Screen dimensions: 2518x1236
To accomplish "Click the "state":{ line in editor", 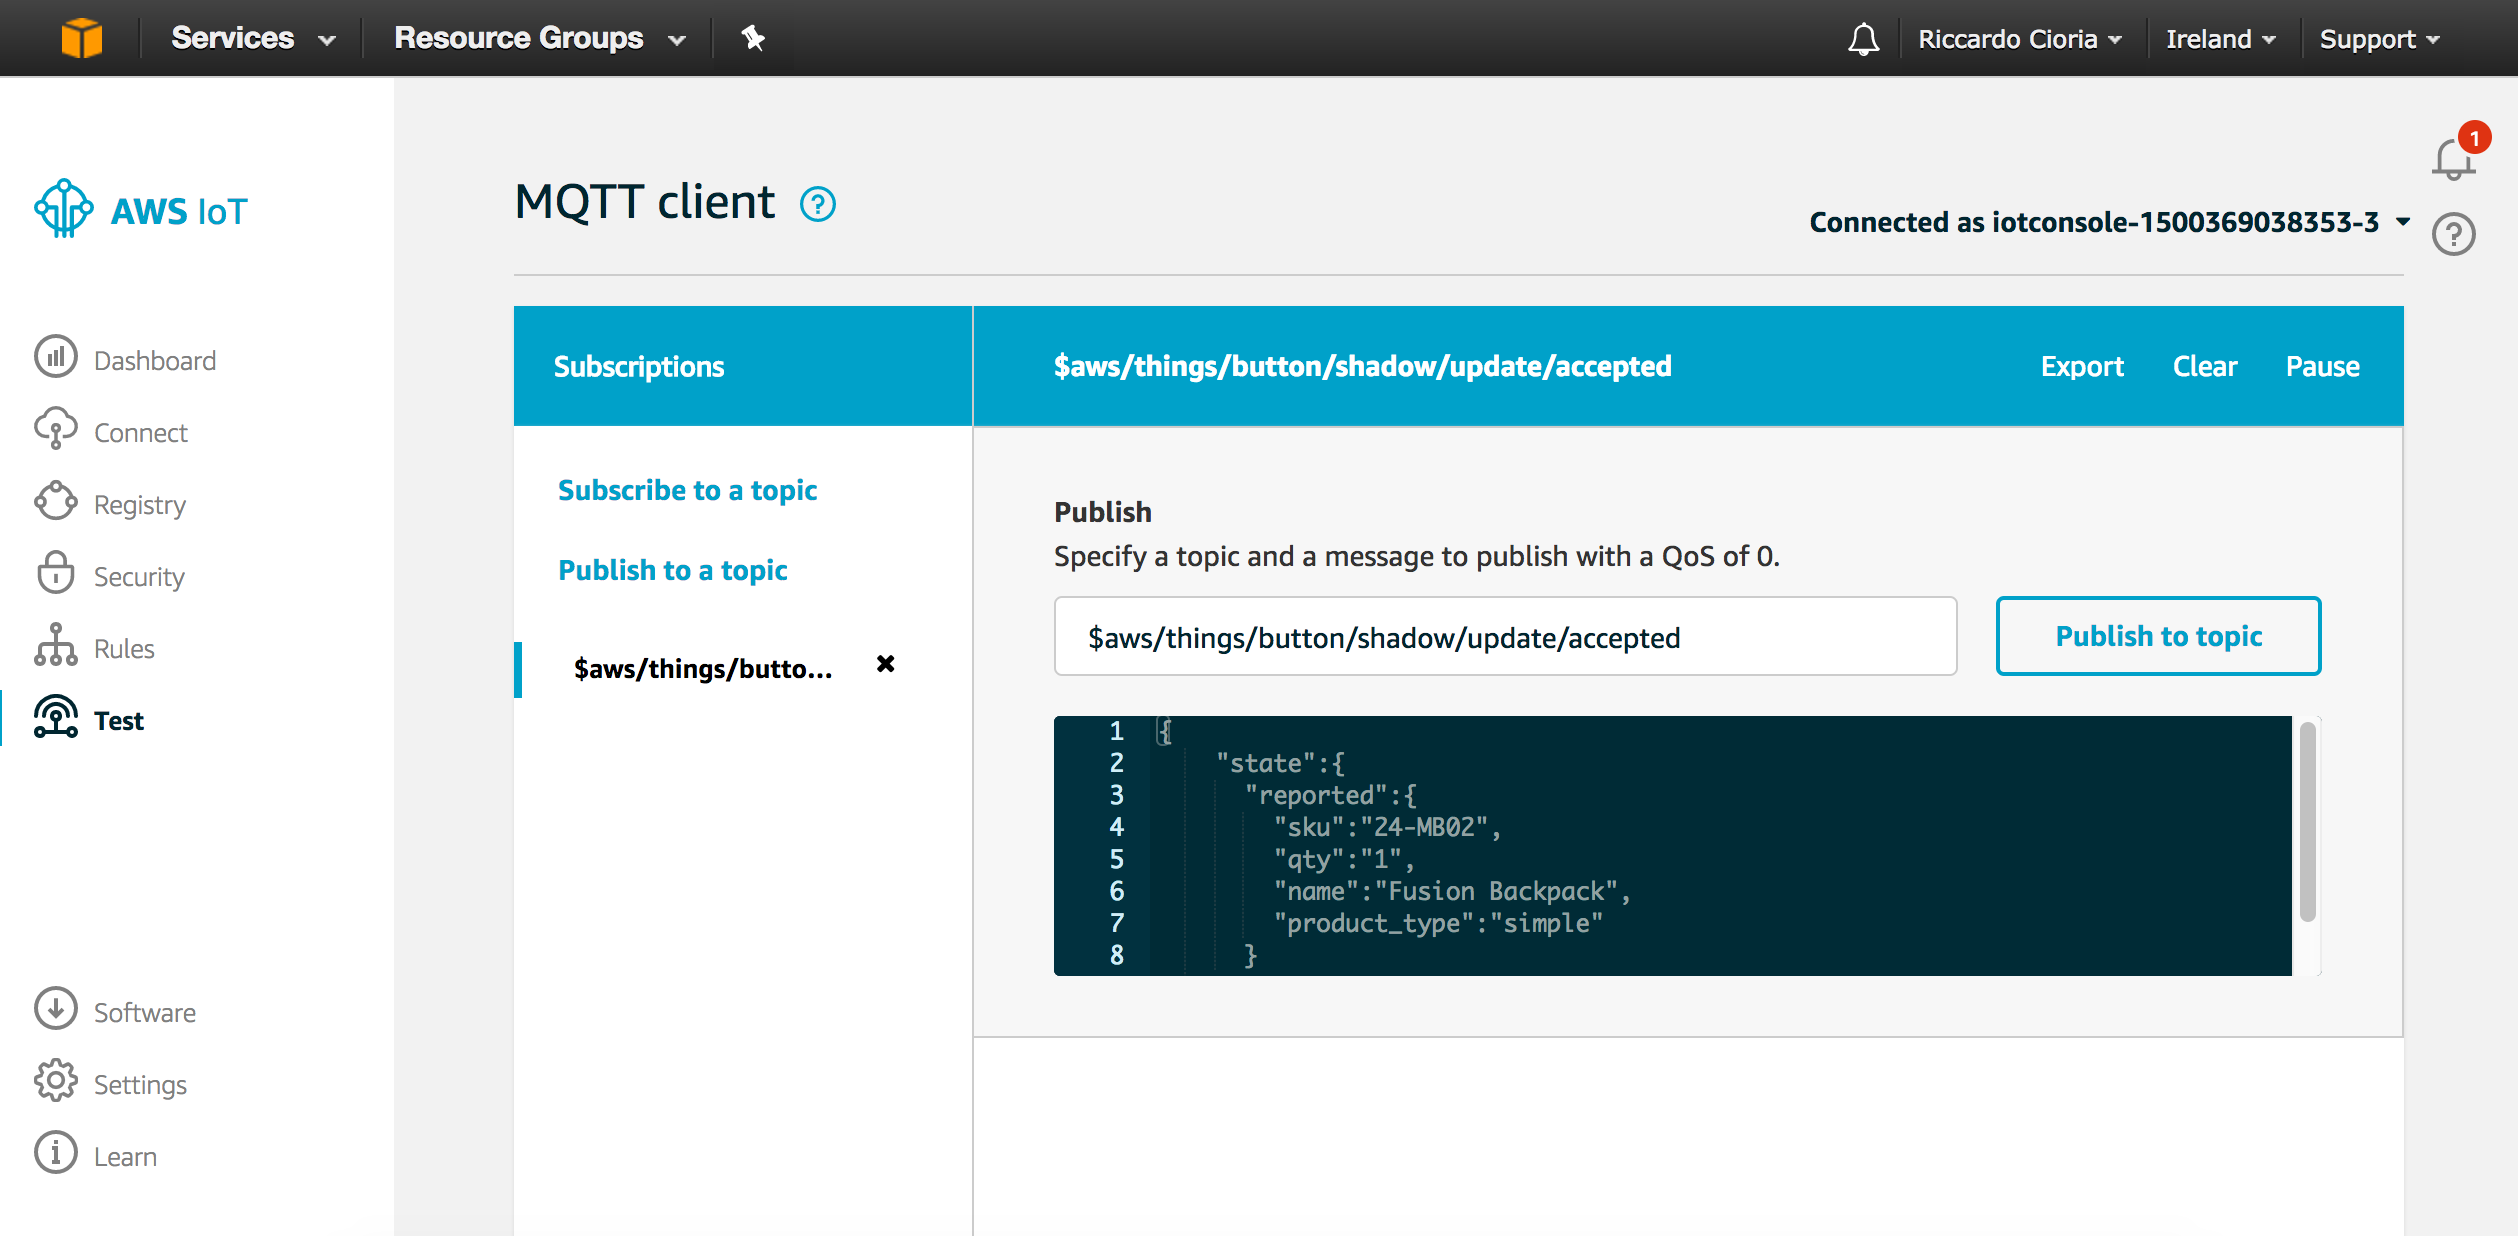I will [1280, 763].
